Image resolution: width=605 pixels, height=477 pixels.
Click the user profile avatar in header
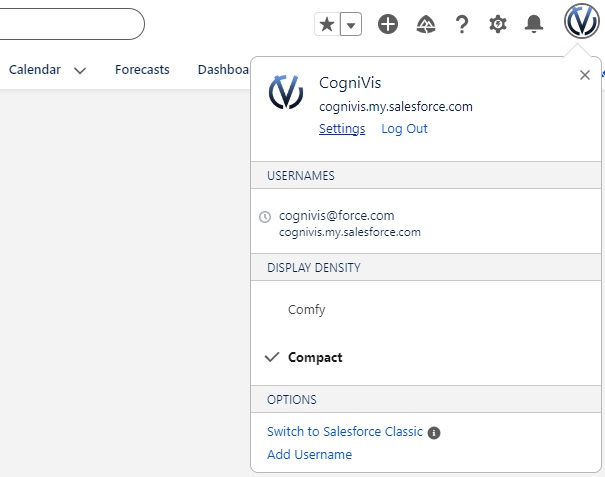click(581, 22)
